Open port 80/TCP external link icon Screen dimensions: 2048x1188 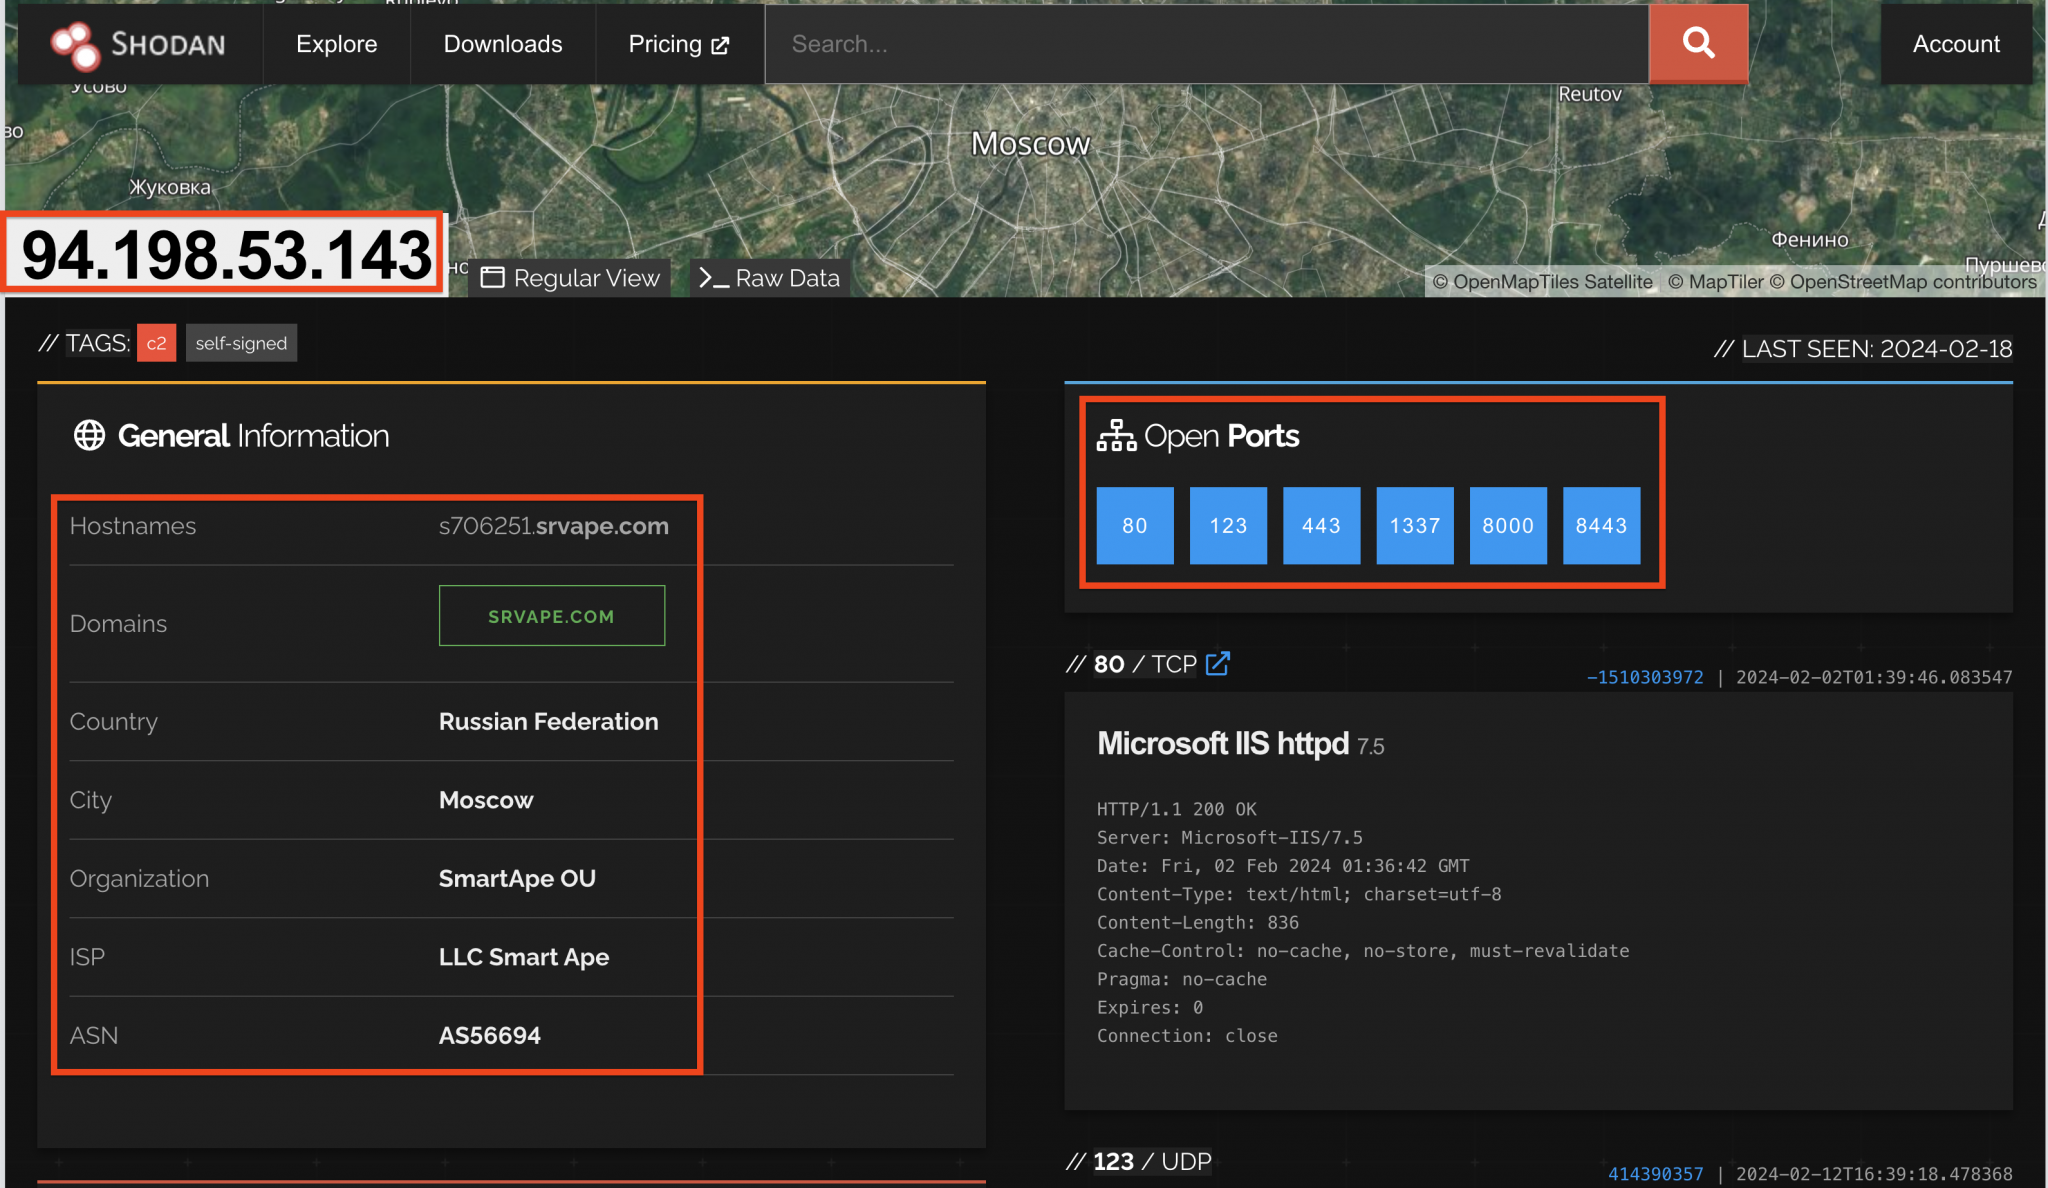click(x=1218, y=662)
